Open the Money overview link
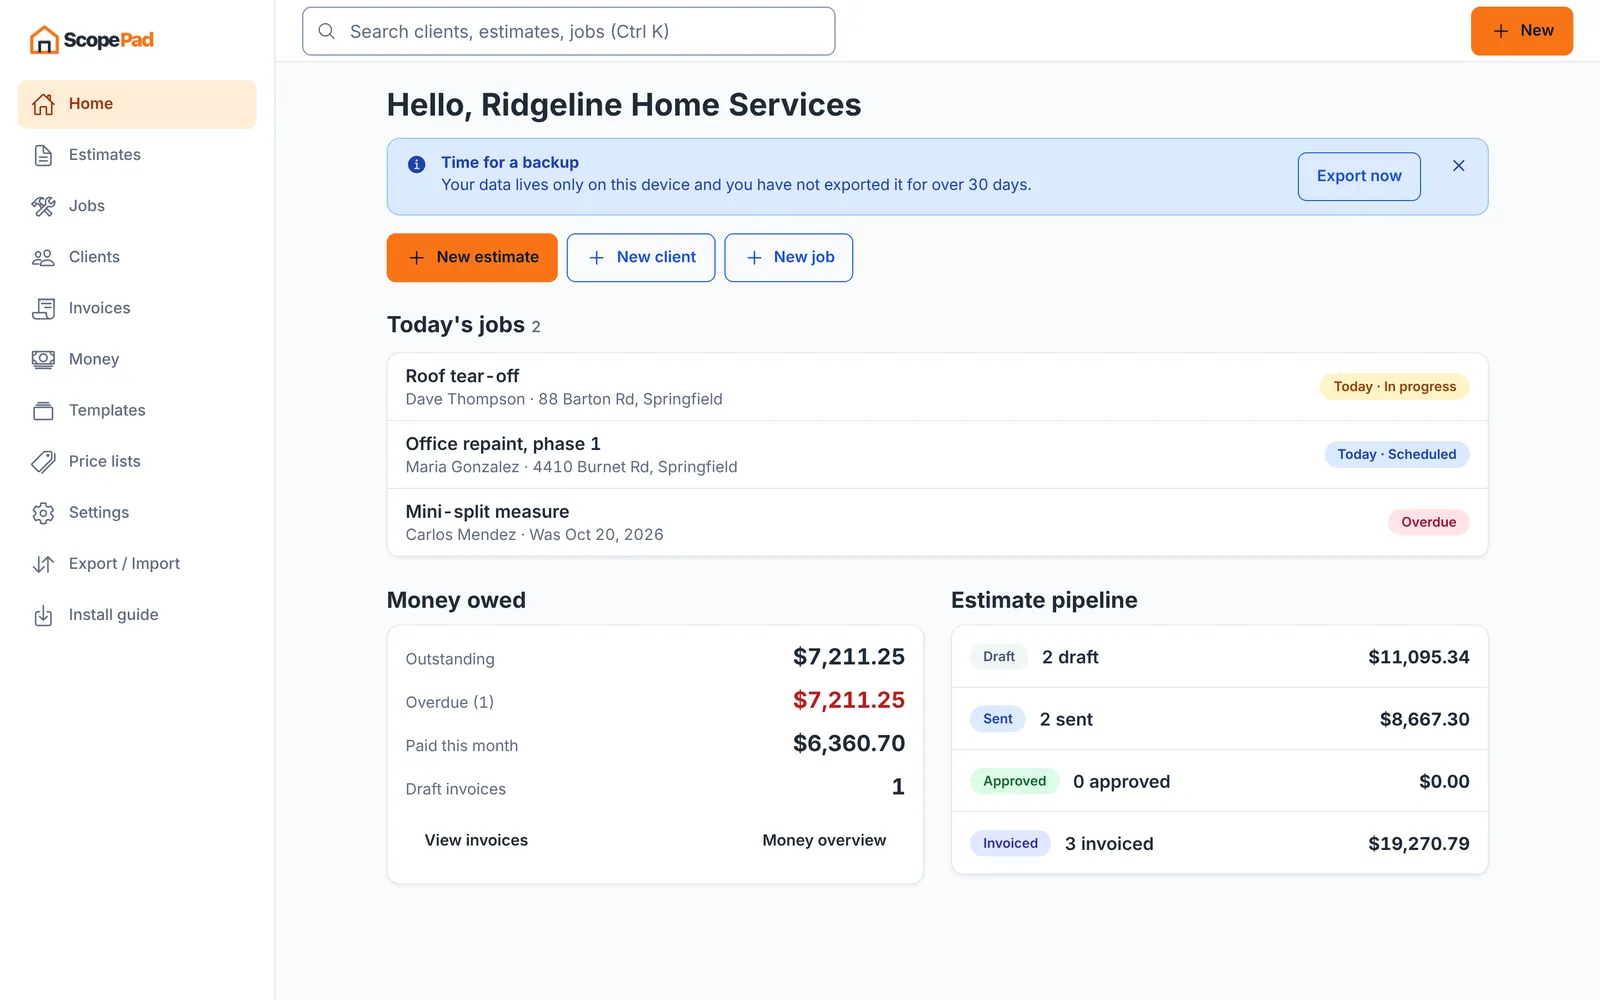This screenshot has height=1000, width=1600. click(824, 840)
